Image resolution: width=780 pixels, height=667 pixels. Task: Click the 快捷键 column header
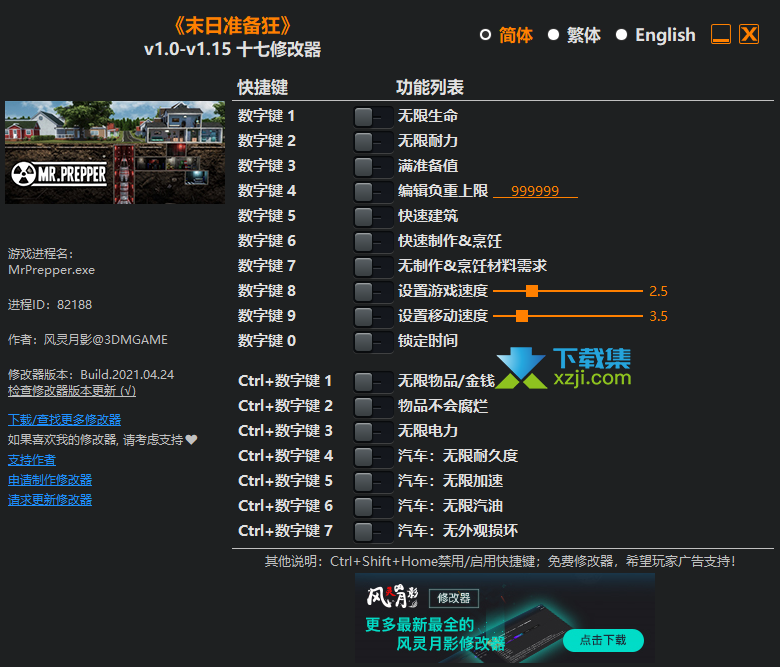pos(263,88)
